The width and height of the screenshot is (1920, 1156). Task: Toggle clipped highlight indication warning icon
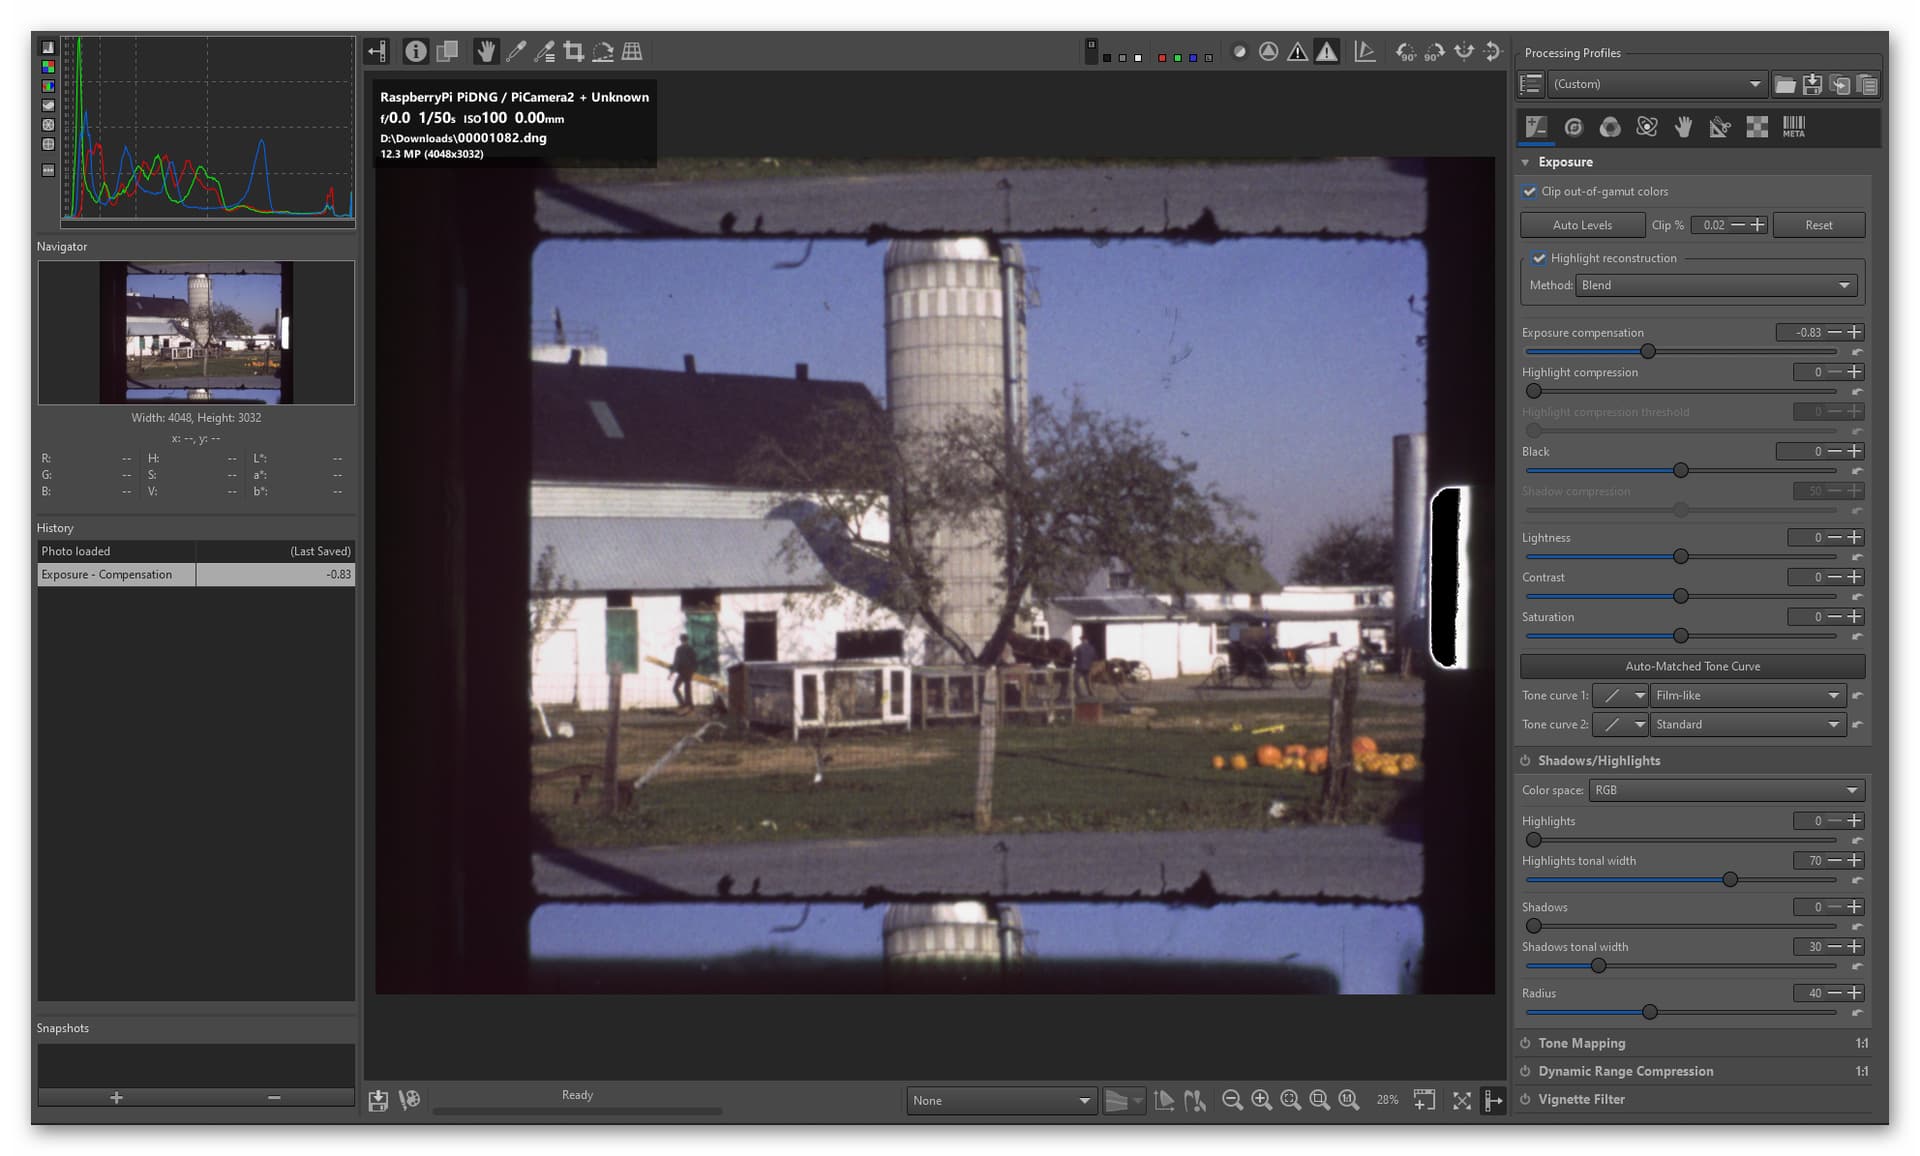pyautogui.click(x=1327, y=51)
